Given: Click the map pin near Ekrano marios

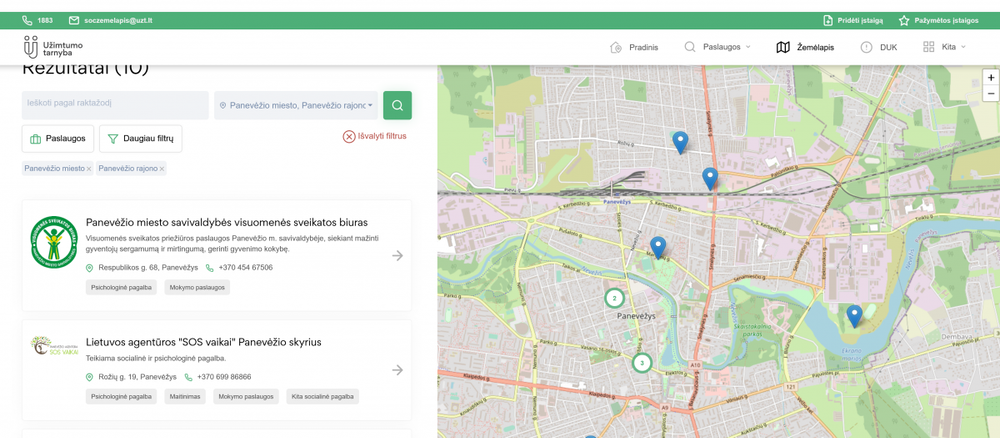Looking at the screenshot, I should click(854, 316).
